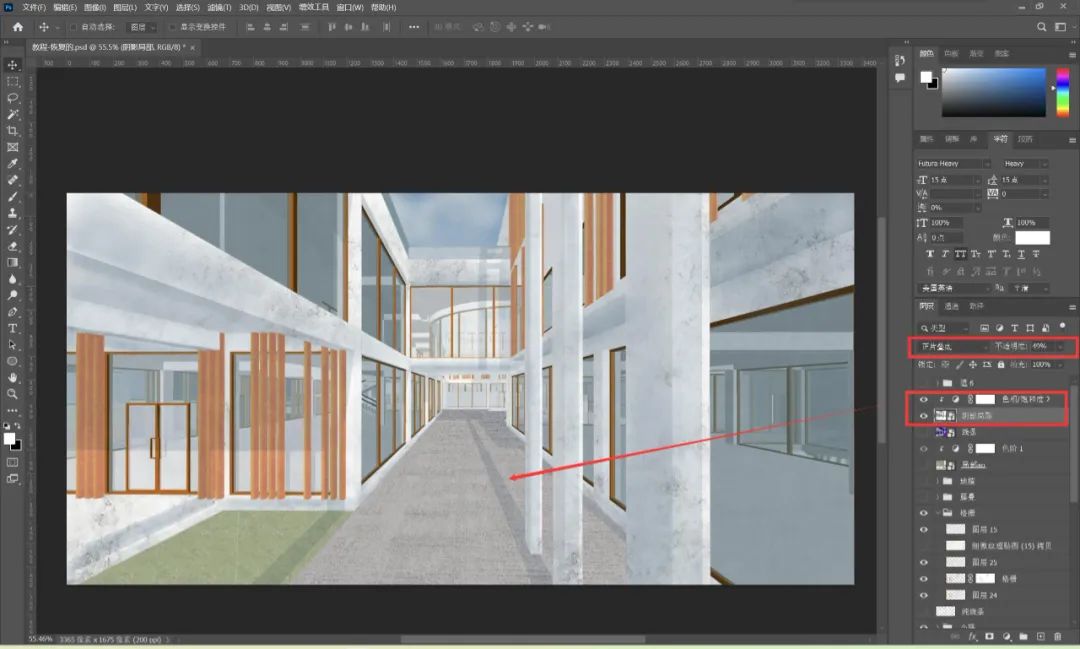This screenshot has width=1080, height=649.
Task: Delete layer with the trash icon
Action: (x=1058, y=637)
